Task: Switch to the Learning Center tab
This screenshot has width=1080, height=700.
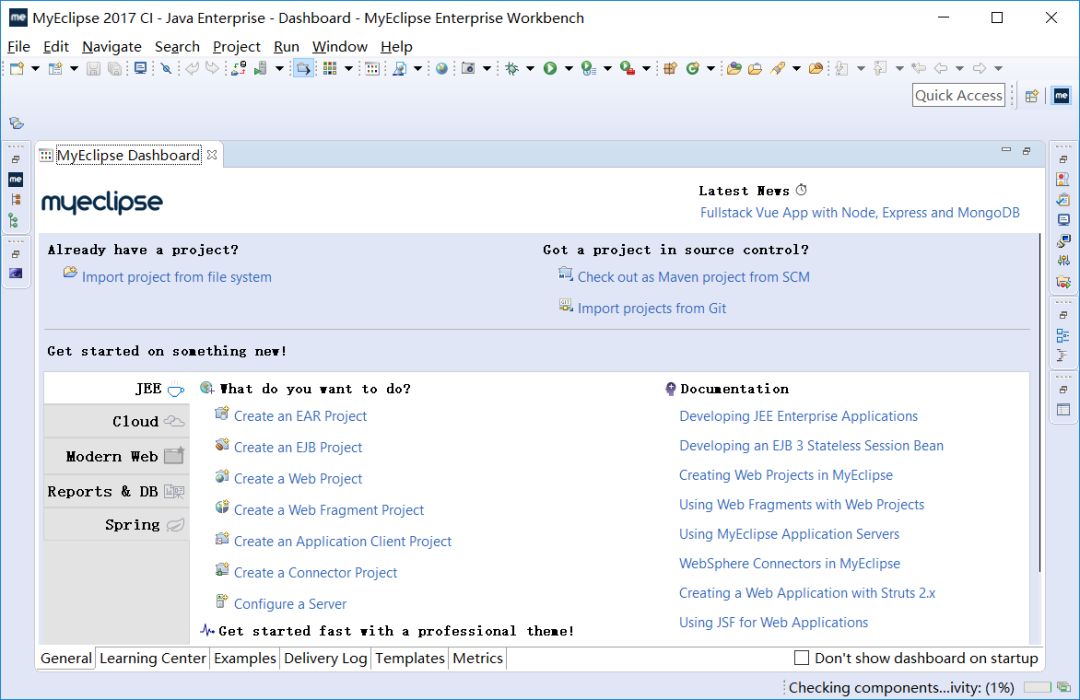Action: [x=152, y=658]
